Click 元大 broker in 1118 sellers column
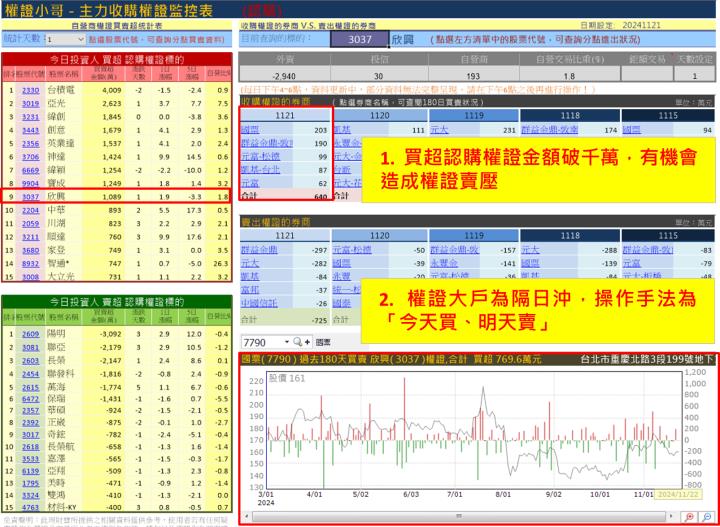 click(x=531, y=250)
